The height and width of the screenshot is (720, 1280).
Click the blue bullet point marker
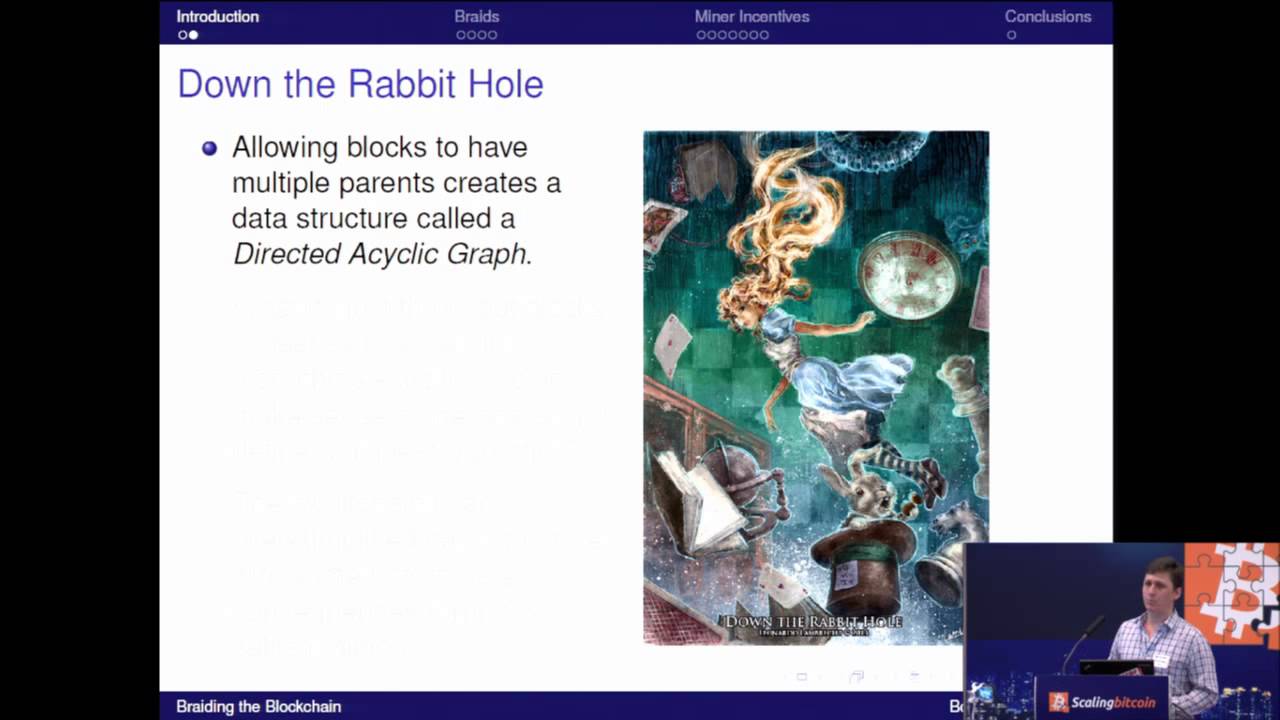click(209, 148)
